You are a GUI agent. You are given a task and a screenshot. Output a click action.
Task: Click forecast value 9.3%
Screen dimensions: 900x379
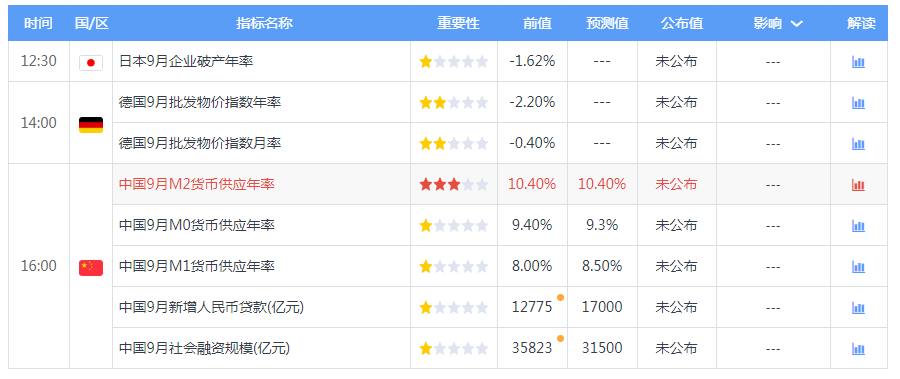[602, 225]
